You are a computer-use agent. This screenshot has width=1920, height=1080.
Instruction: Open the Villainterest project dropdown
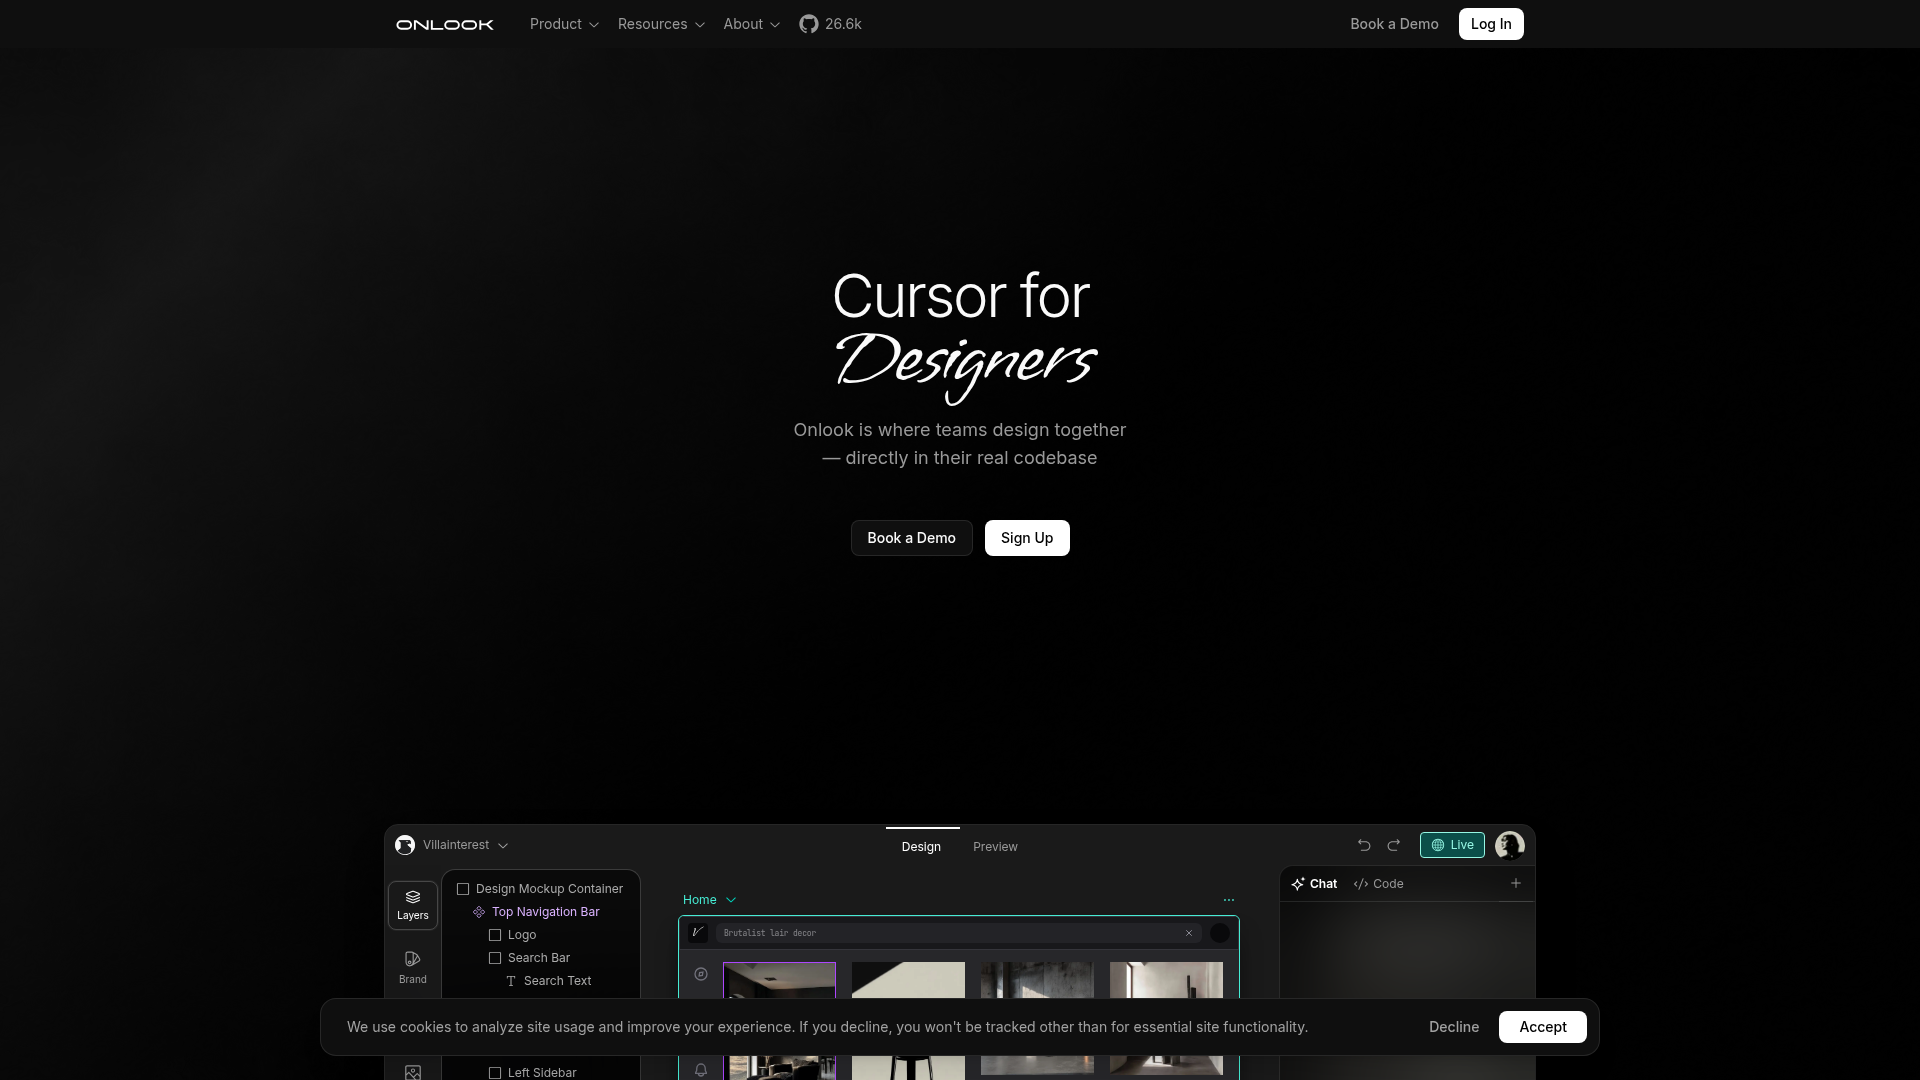[465, 845]
